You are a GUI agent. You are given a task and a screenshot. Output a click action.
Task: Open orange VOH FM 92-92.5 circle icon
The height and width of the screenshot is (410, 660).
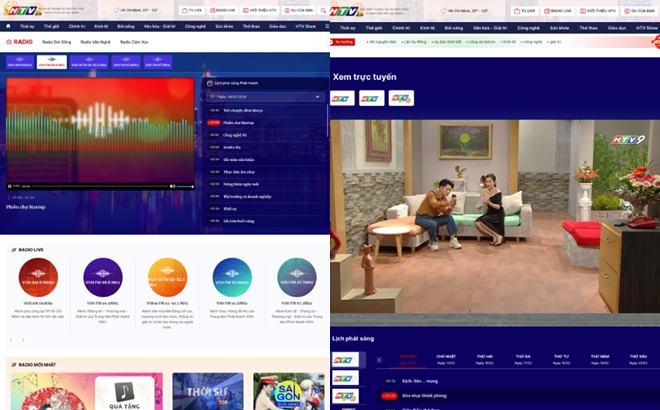pos(168,277)
